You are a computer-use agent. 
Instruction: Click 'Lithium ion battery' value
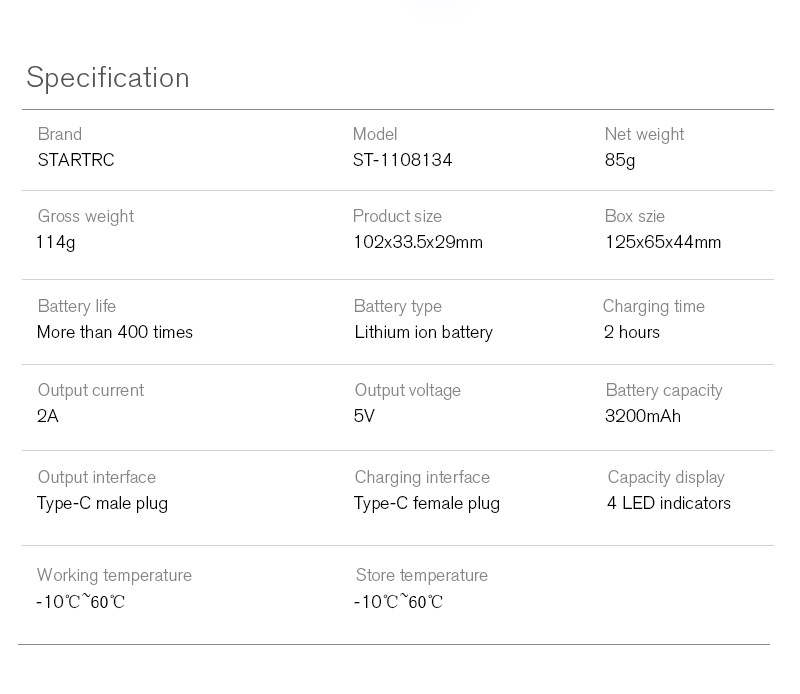tap(423, 332)
